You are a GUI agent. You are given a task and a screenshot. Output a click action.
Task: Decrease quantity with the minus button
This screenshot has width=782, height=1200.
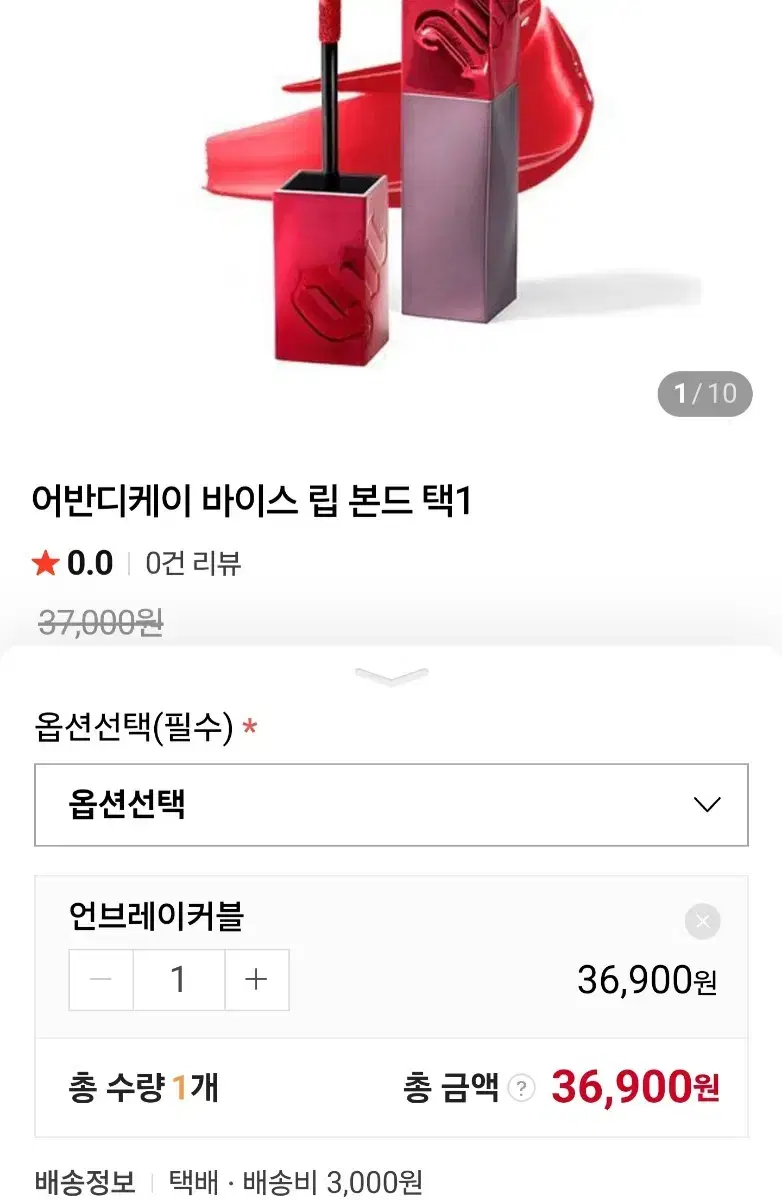(x=101, y=980)
